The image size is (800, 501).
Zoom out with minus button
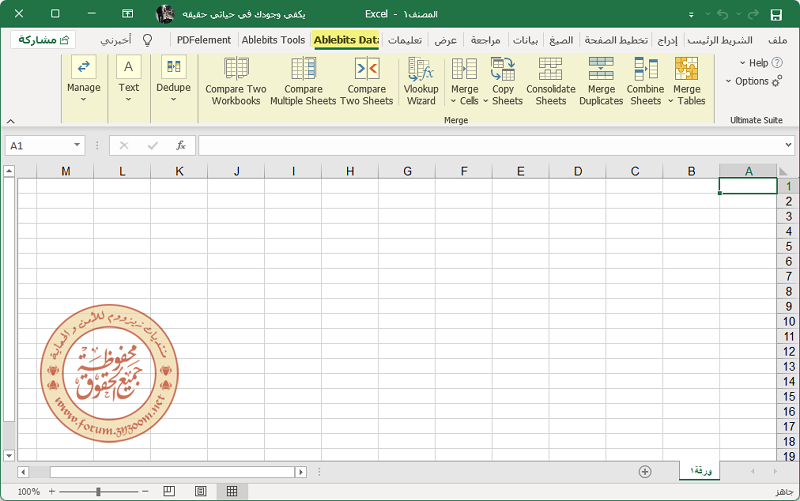(x=145, y=491)
